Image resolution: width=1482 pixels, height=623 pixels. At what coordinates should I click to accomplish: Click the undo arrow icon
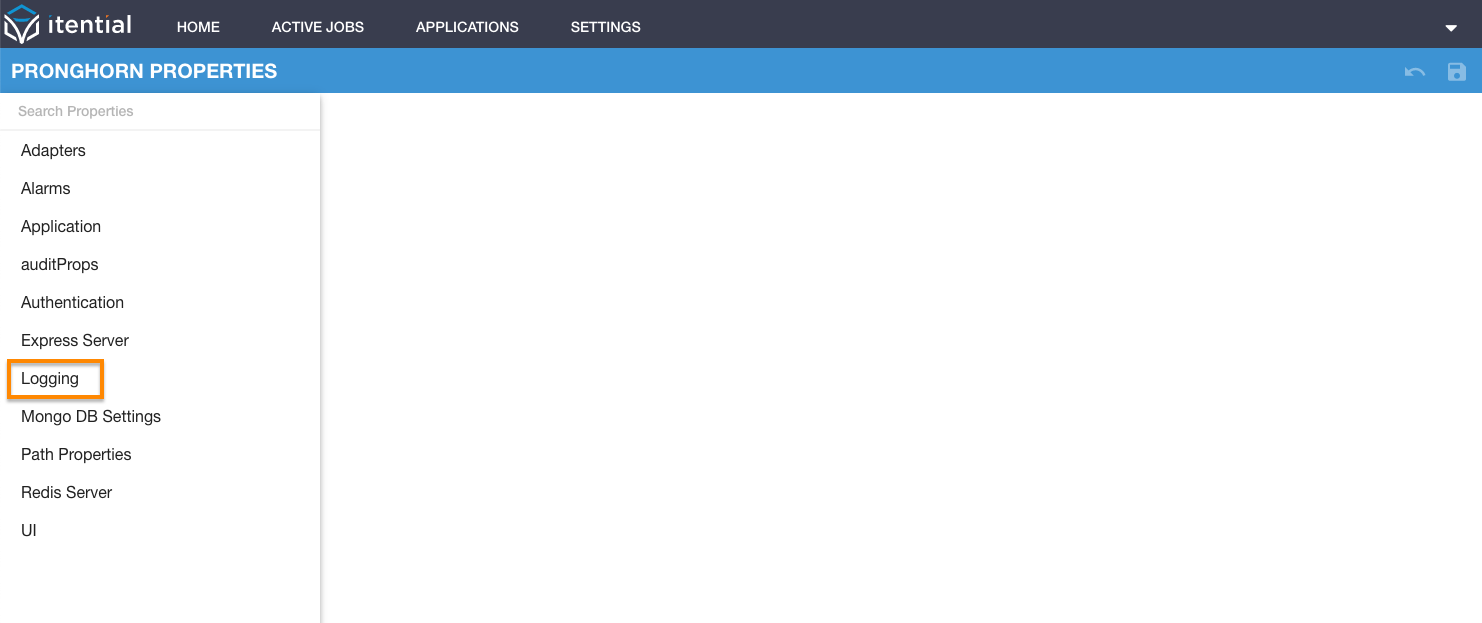click(x=1415, y=72)
